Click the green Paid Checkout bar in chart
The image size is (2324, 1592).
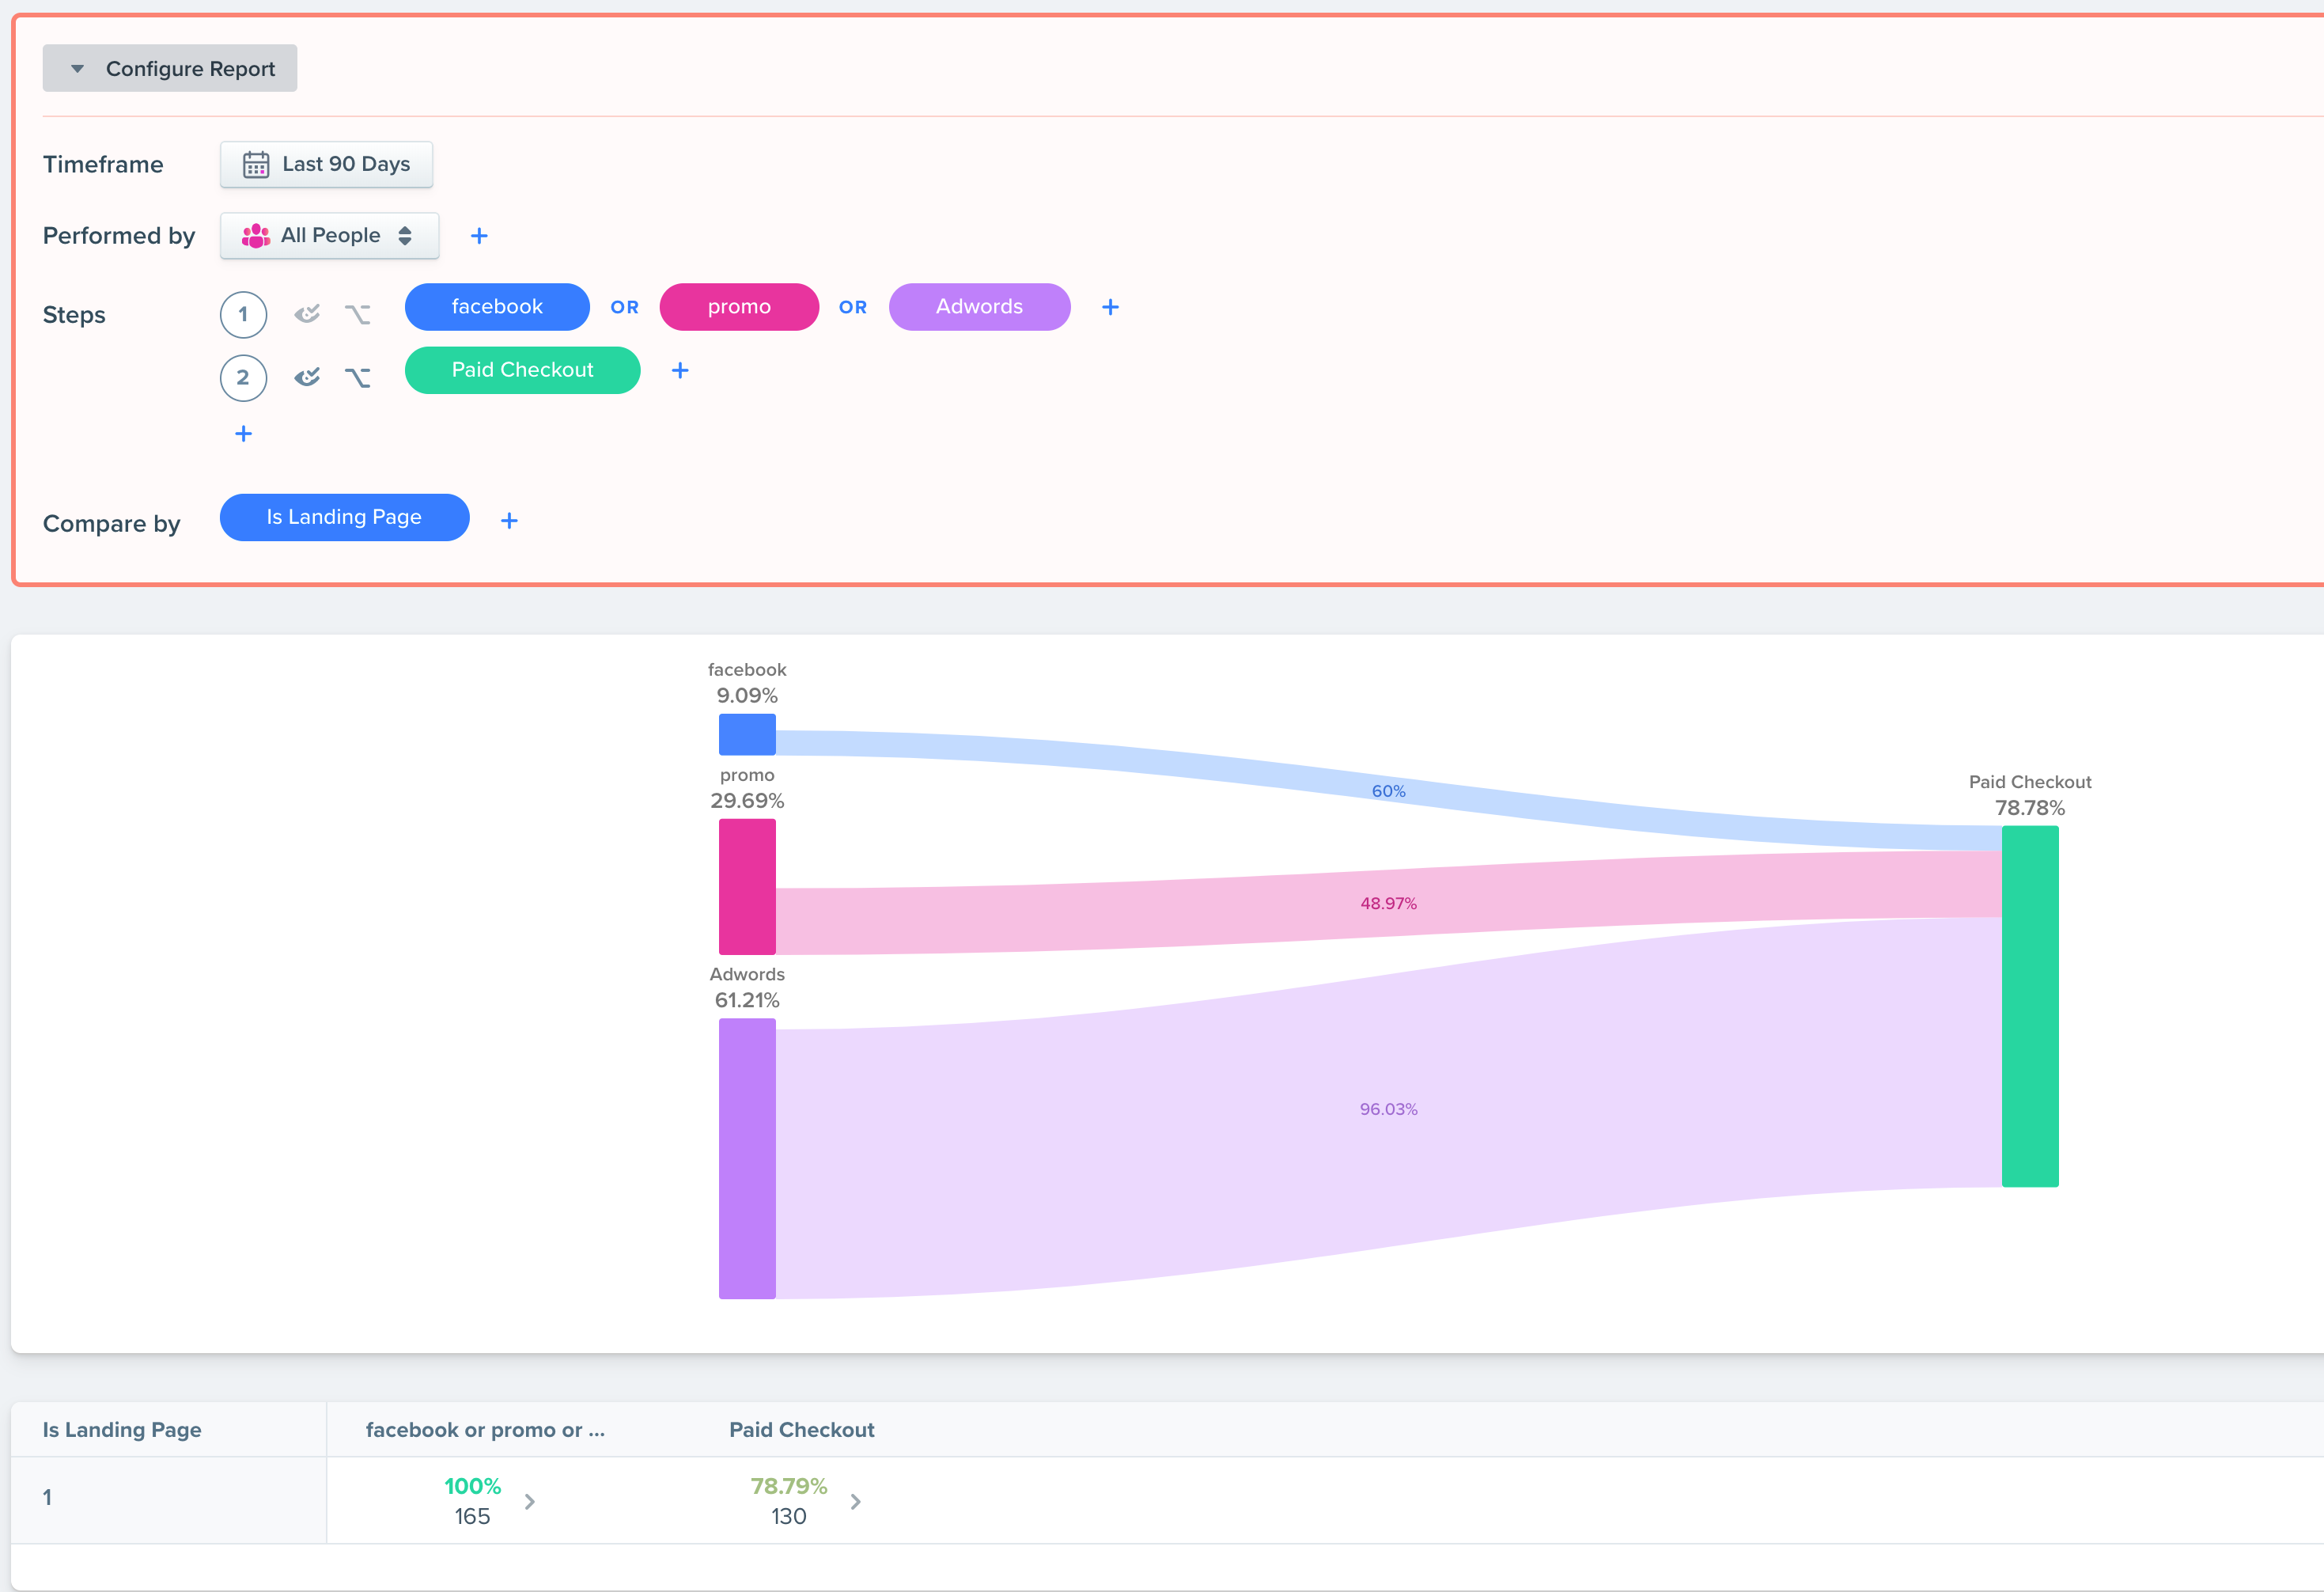2029,1005
